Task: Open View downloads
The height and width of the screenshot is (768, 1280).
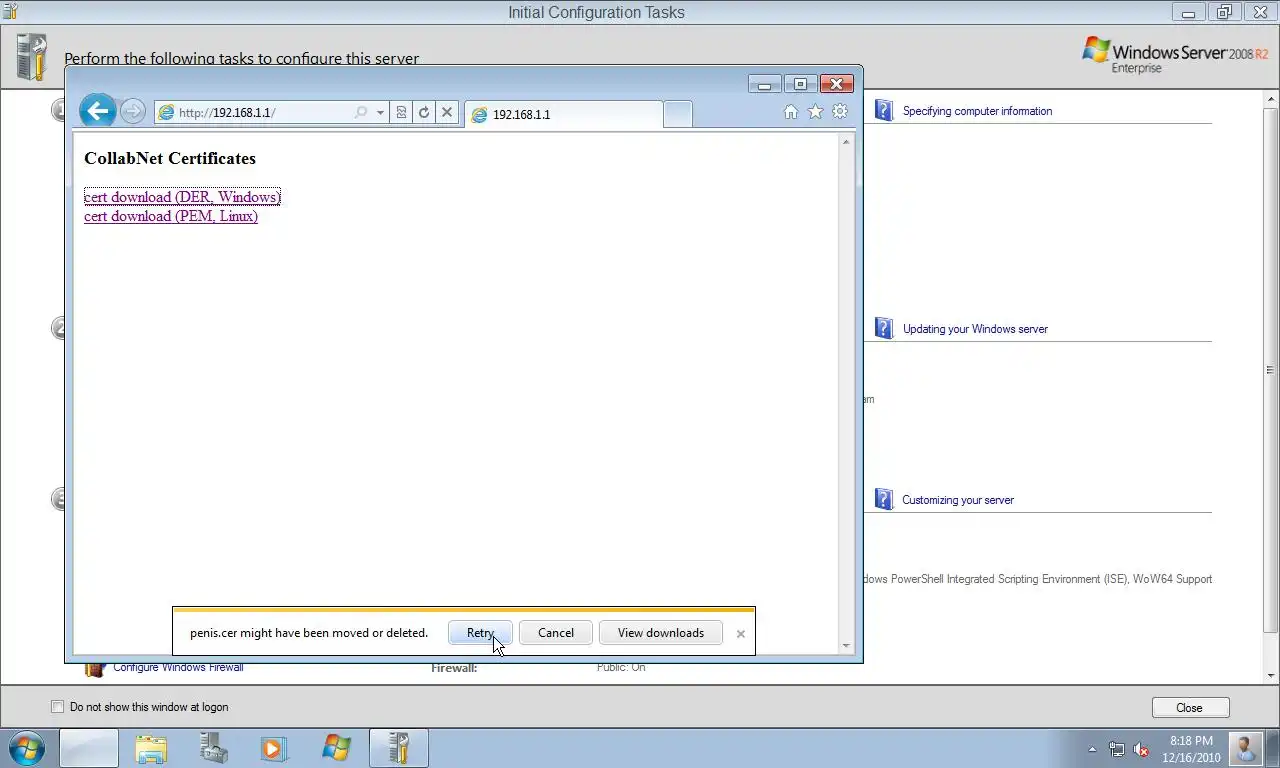Action: [661, 633]
